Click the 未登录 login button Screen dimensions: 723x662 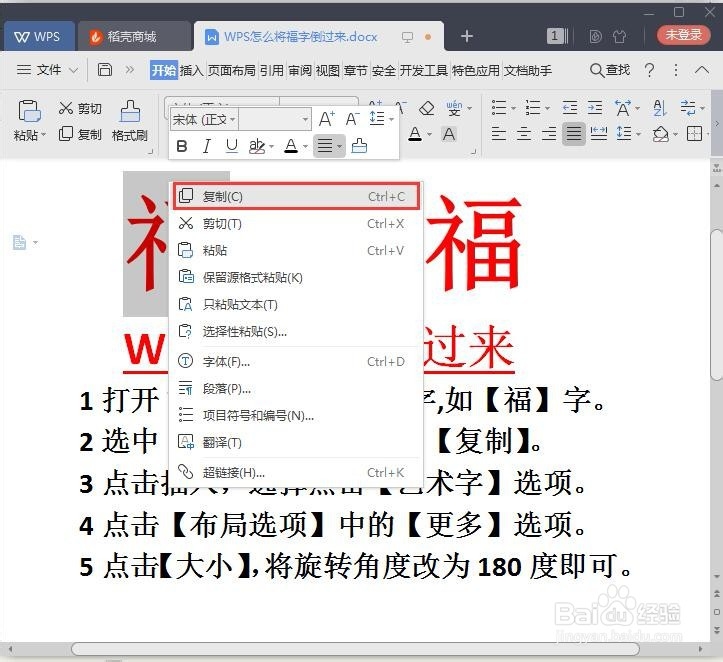point(683,35)
